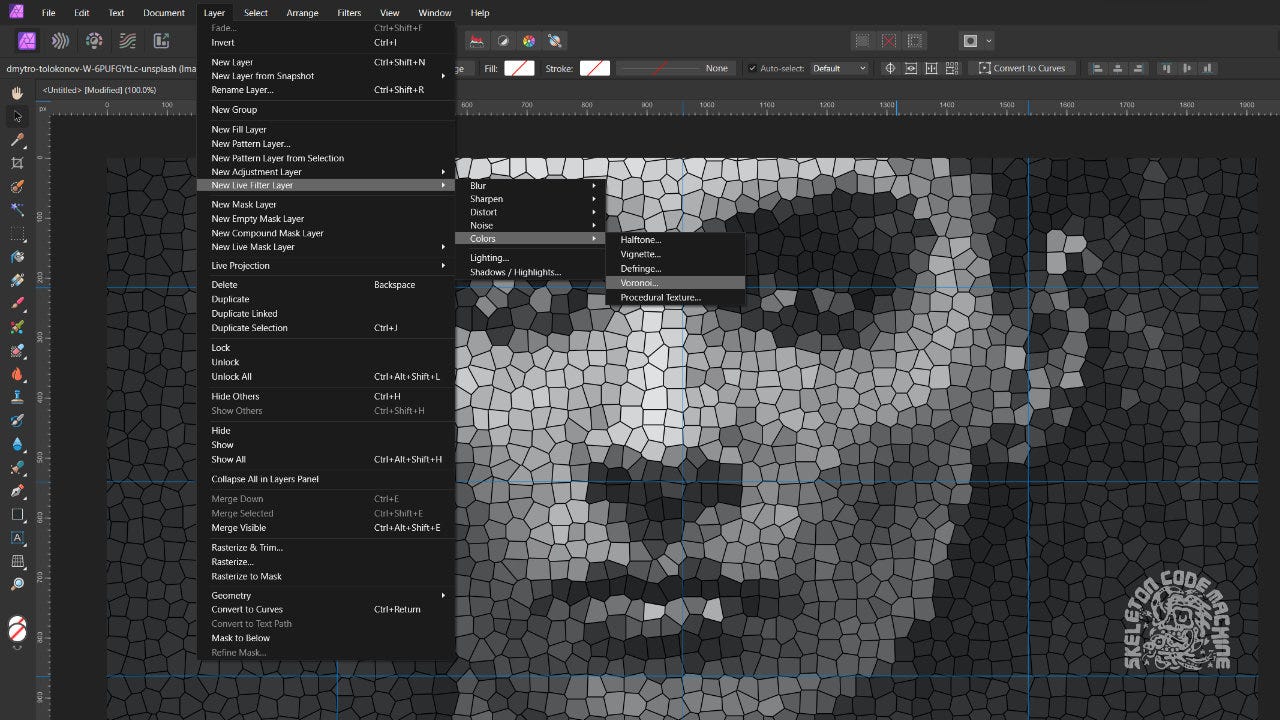This screenshot has height=720, width=1280.
Task: Select the Color Picker tool
Action: click(17, 140)
